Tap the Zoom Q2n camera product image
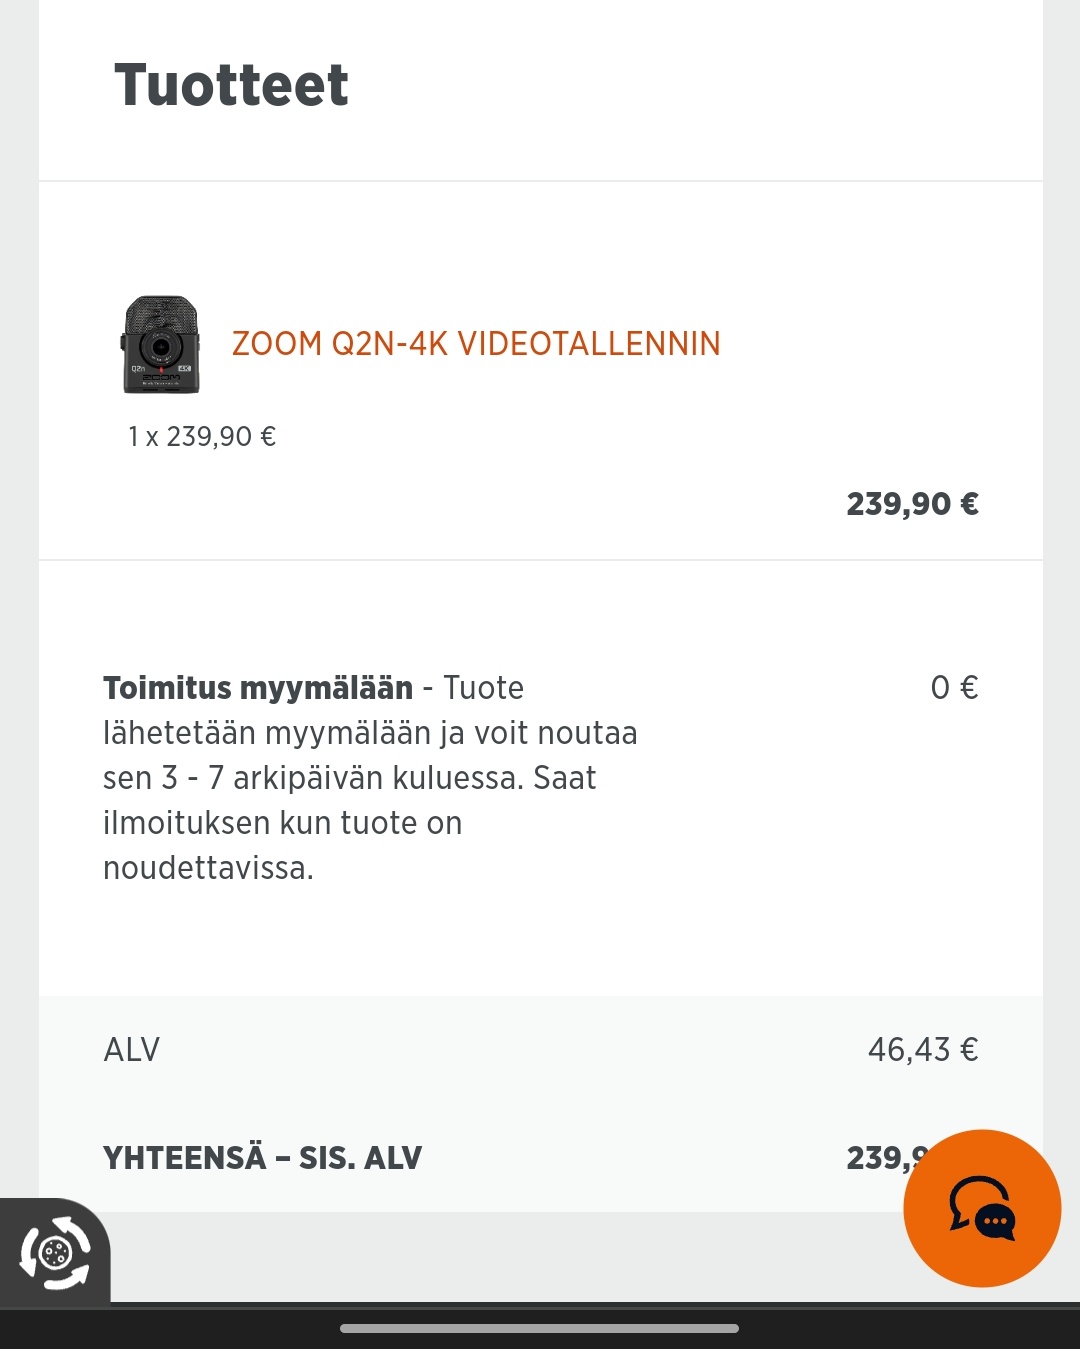 pos(160,344)
